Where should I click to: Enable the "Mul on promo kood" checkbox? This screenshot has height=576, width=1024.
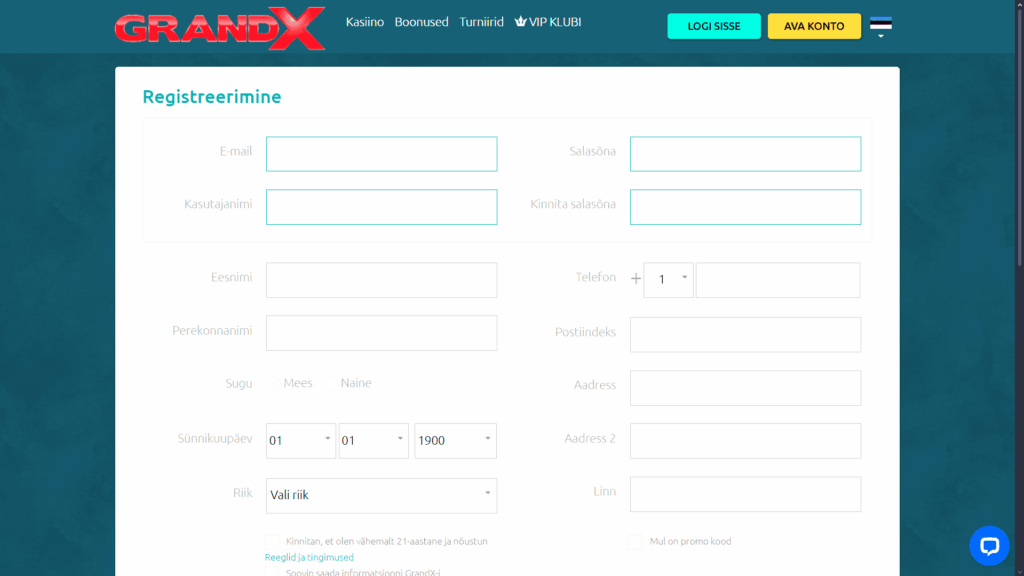[x=635, y=541]
